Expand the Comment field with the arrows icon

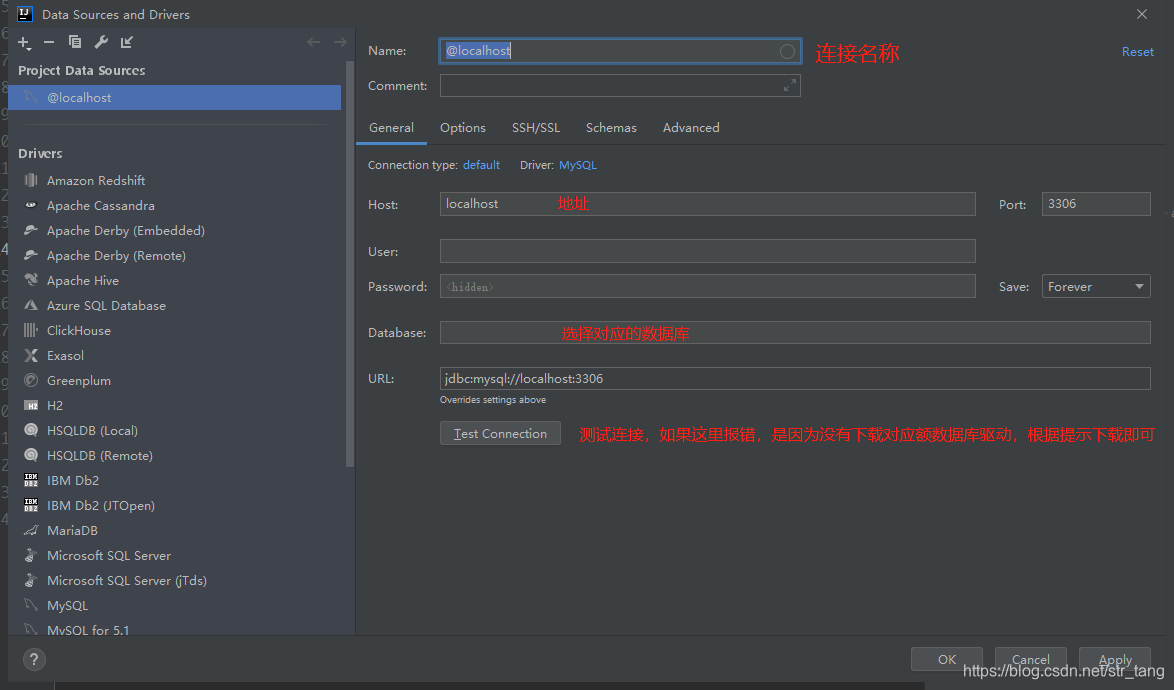tap(789, 86)
